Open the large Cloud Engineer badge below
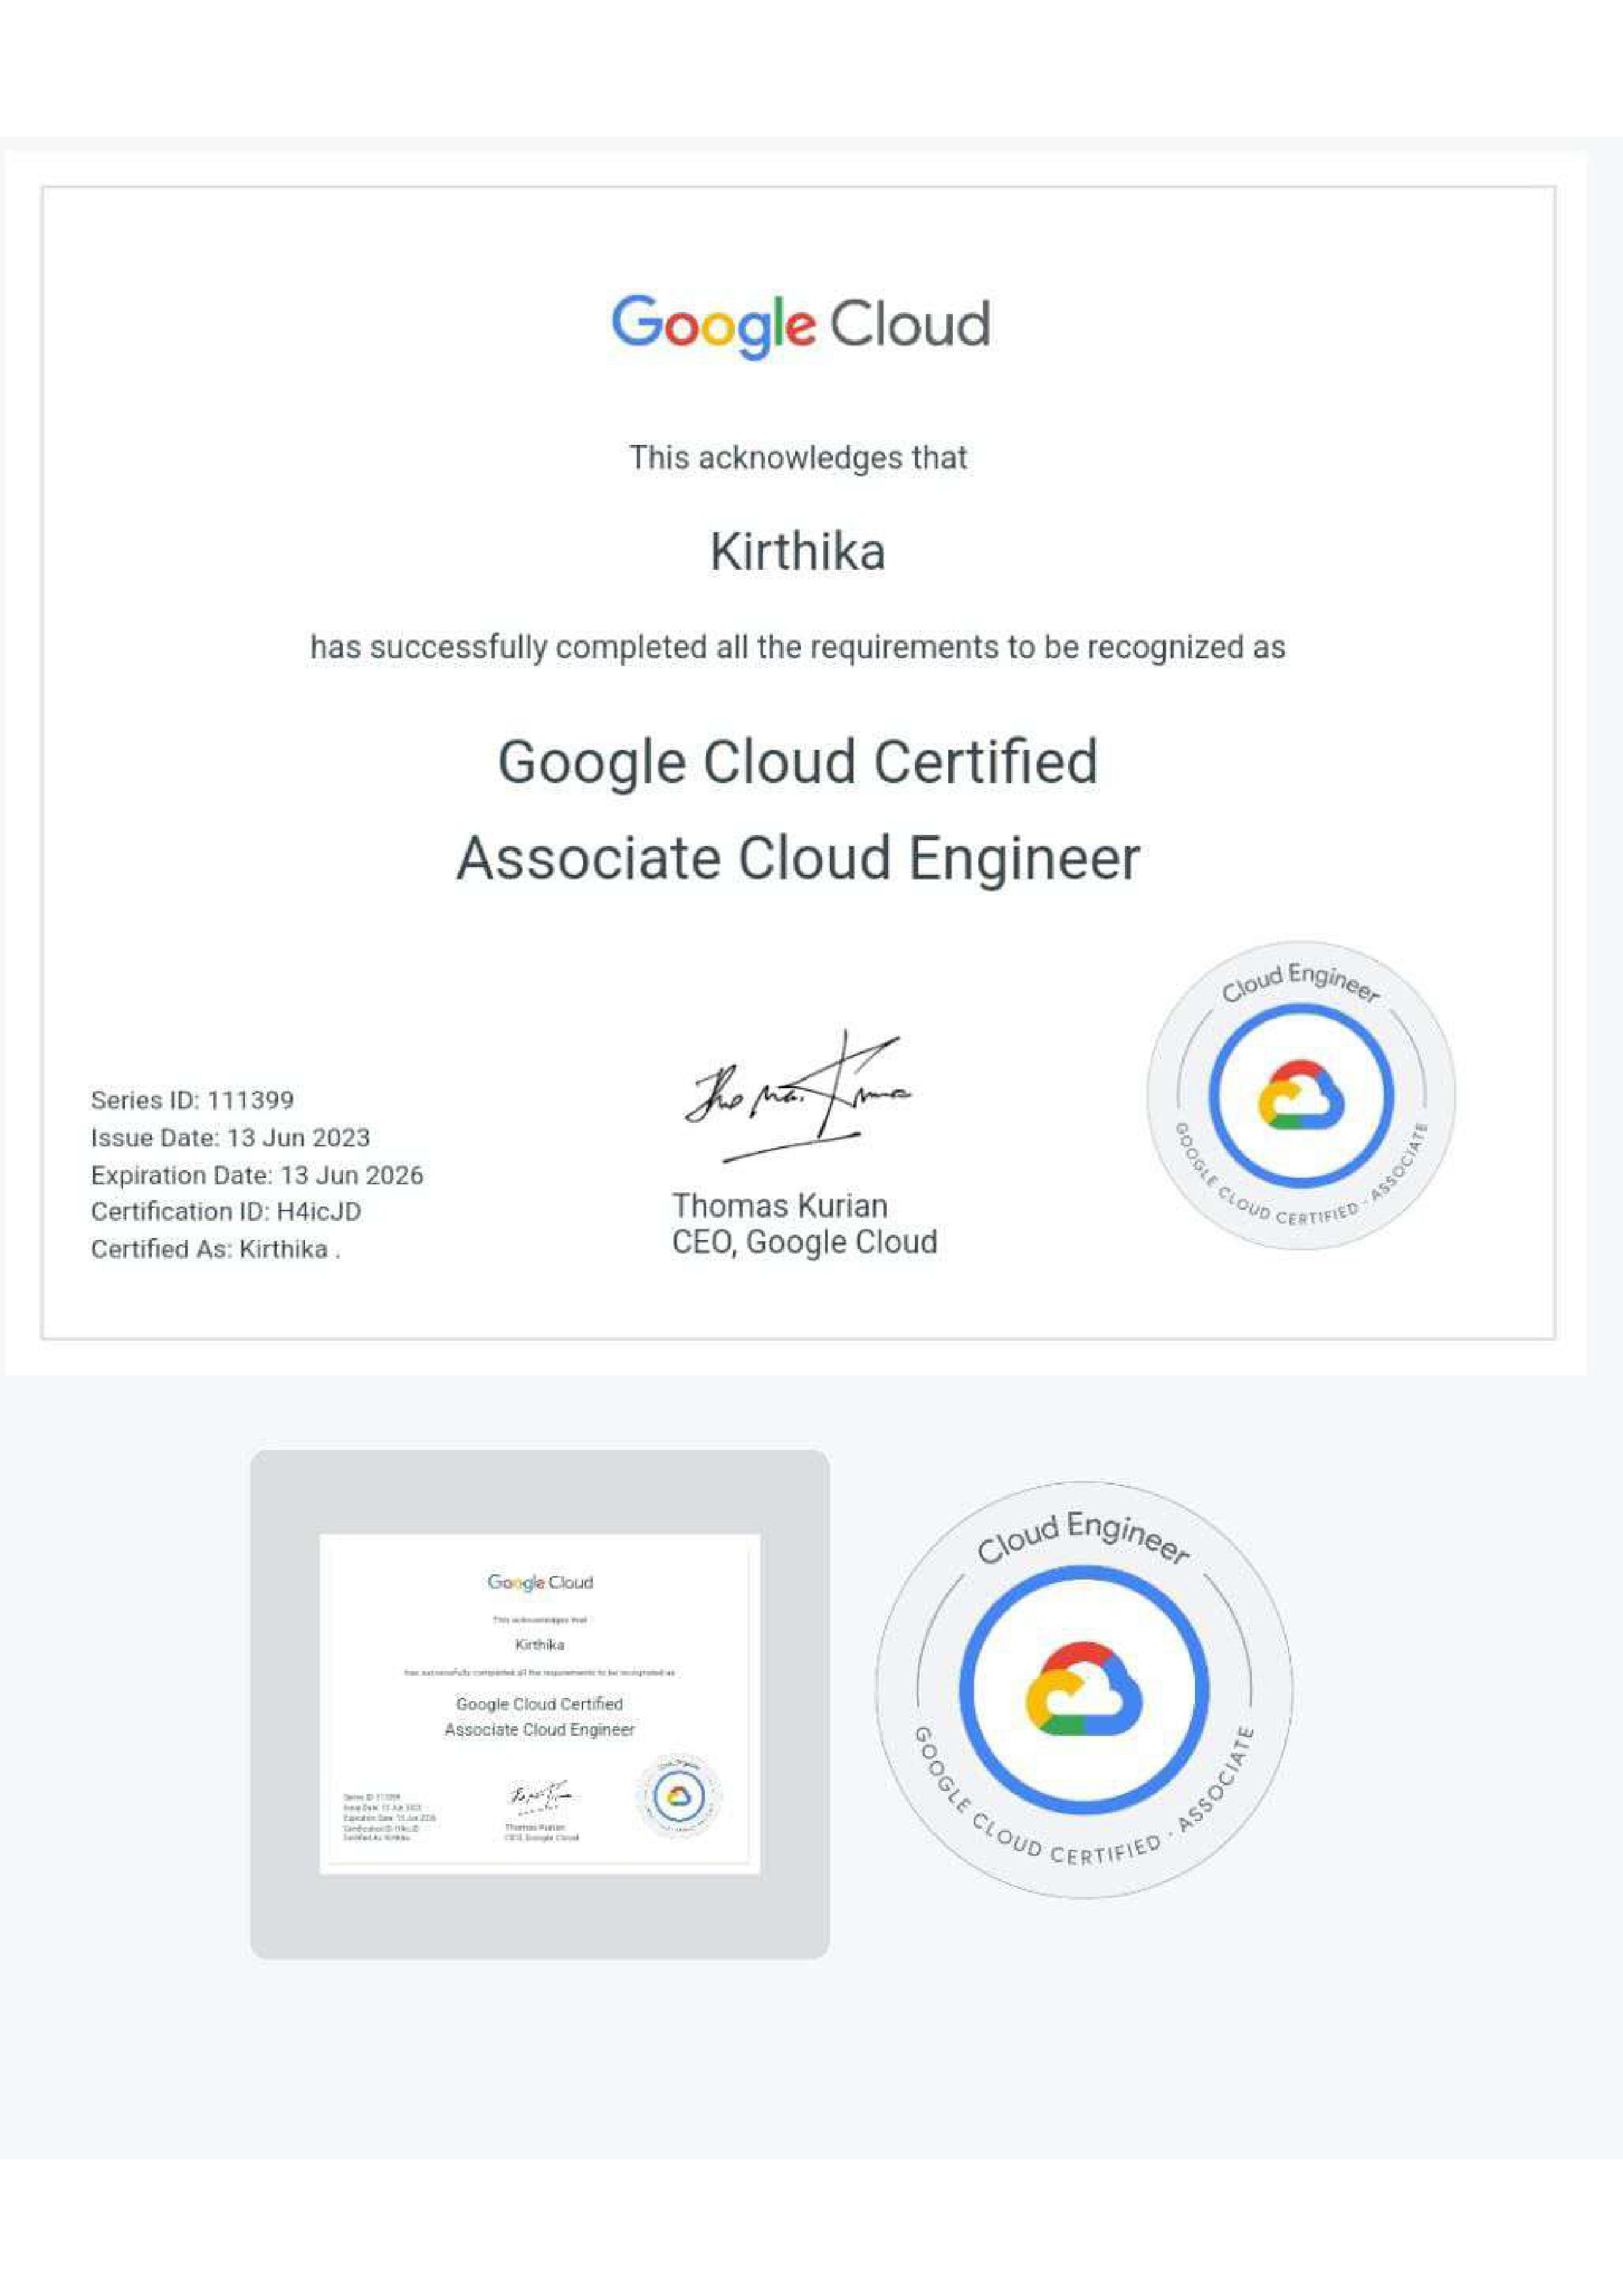The width and height of the screenshot is (1623, 2296). (1084, 1689)
